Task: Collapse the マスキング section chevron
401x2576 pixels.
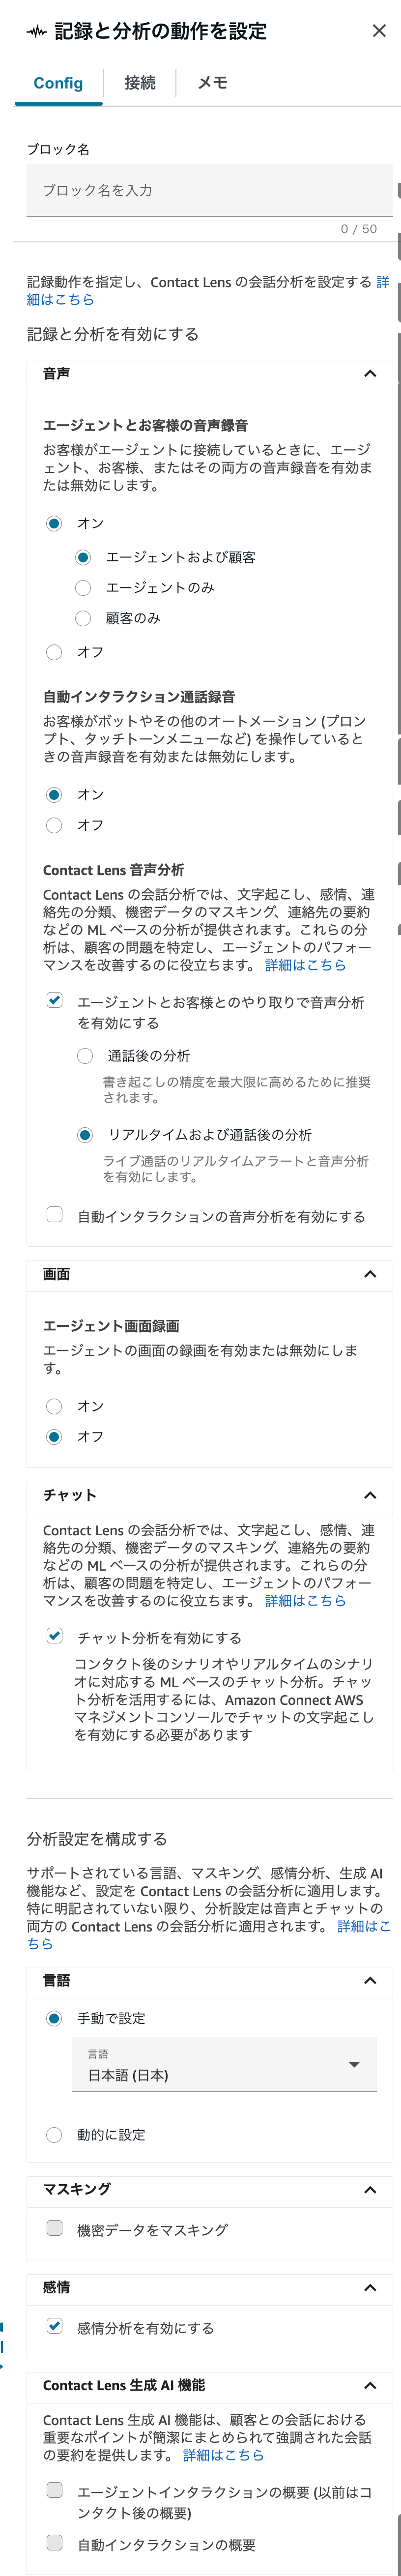Action: (370, 2190)
